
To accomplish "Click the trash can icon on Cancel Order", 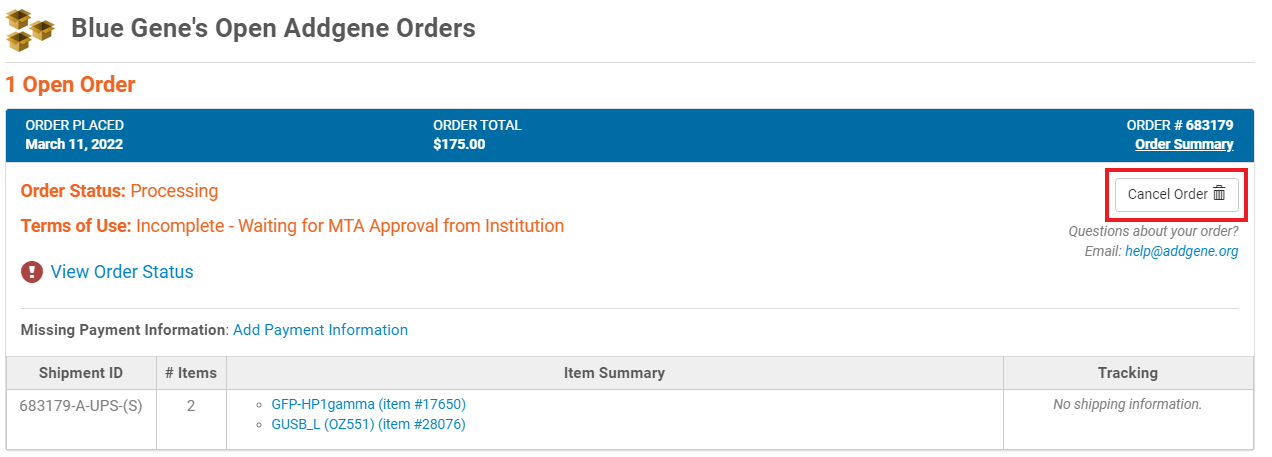I will click(x=1219, y=193).
